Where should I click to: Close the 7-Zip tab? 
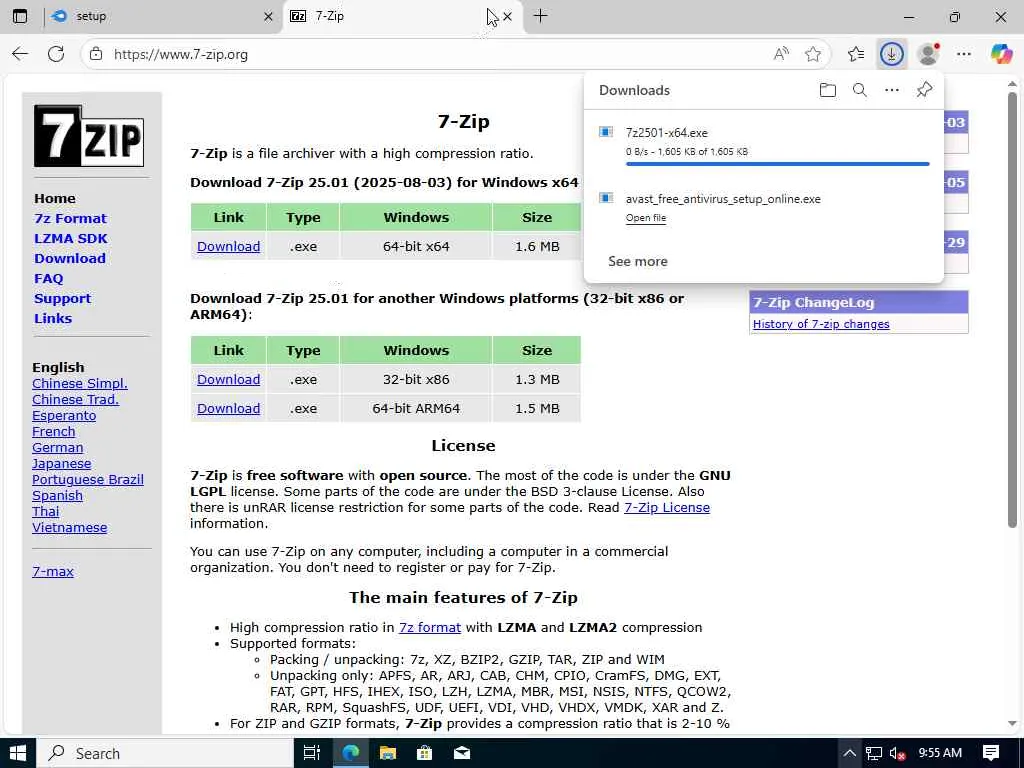point(507,16)
